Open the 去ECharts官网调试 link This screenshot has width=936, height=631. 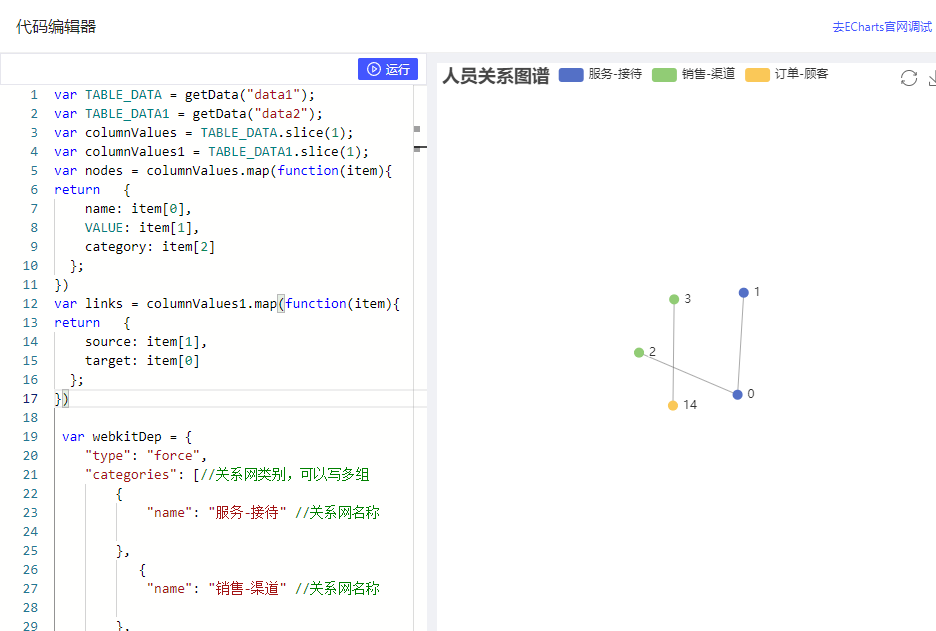tap(882, 27)
